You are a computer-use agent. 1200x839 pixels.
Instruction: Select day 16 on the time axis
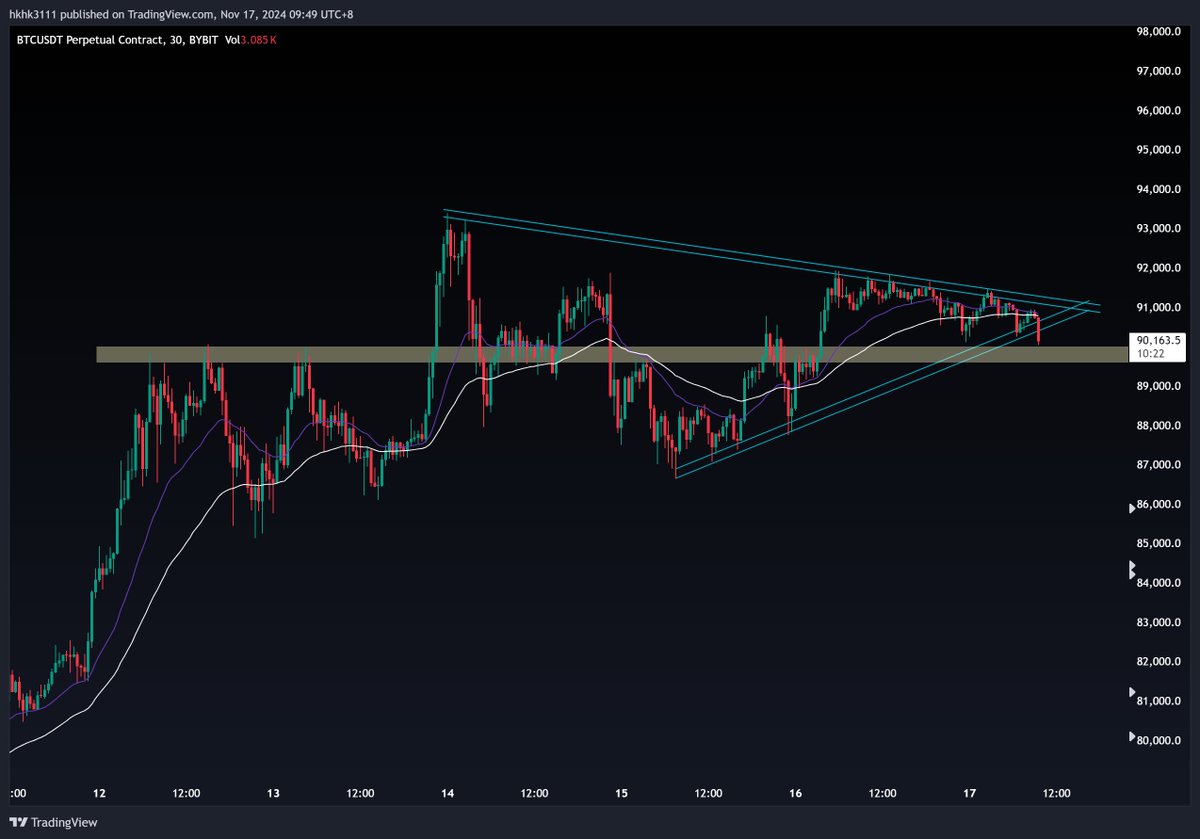point(796,794)
